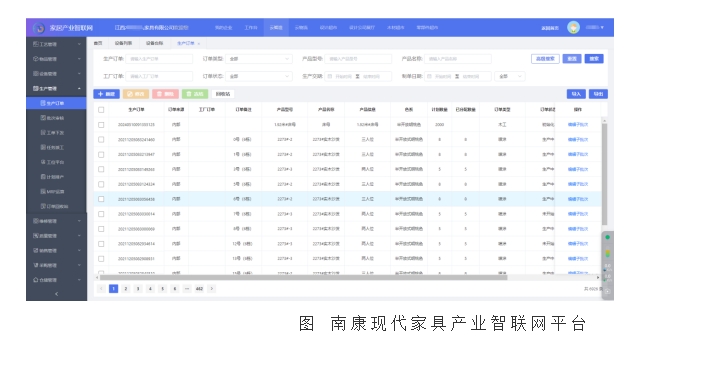This screenshot has height=384, width=714.
Task: Click the red trash 删除 button
Action: tap(165, 94)
